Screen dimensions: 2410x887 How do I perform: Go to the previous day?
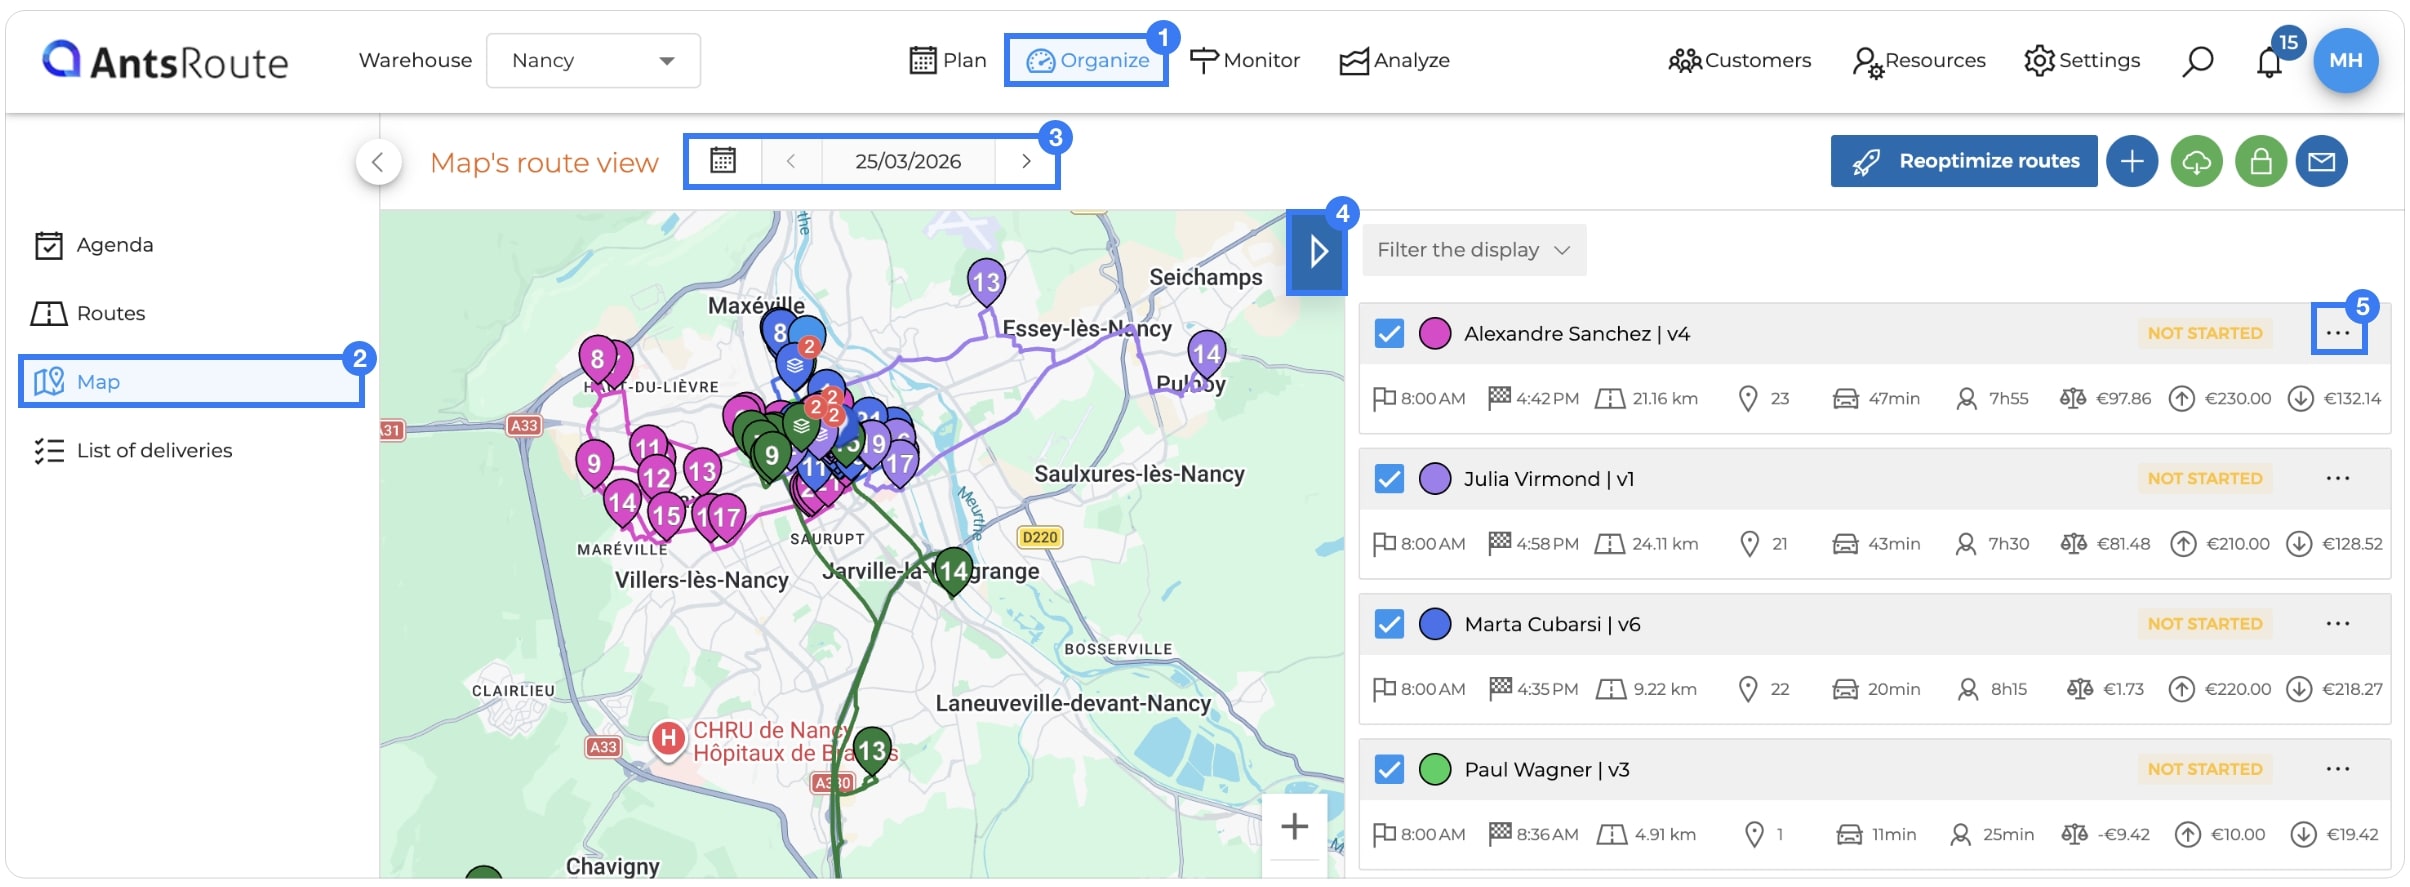click(791, 160)
